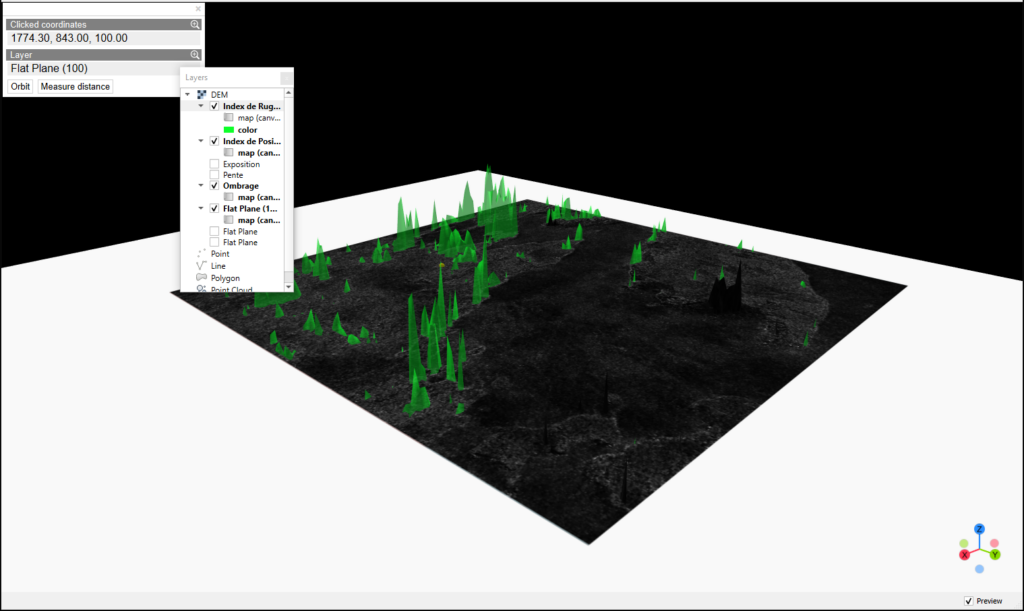Collapse the DEM tree group
This screenshot has height=611, width=1024.
click(188, 95)
